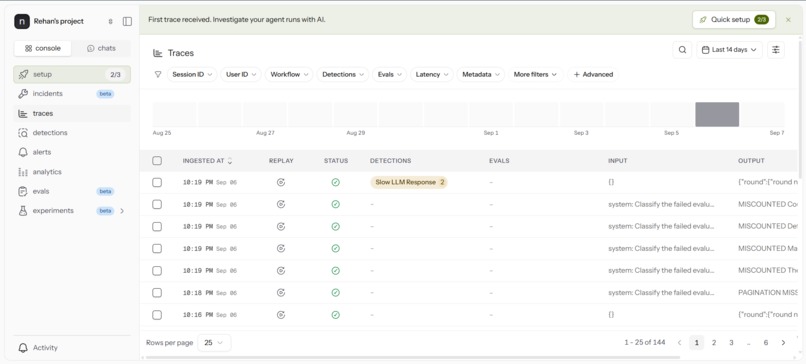Viewport: 806px width, 364px height.
Task: Open the project switcher arrows
Action: (110, 22)
